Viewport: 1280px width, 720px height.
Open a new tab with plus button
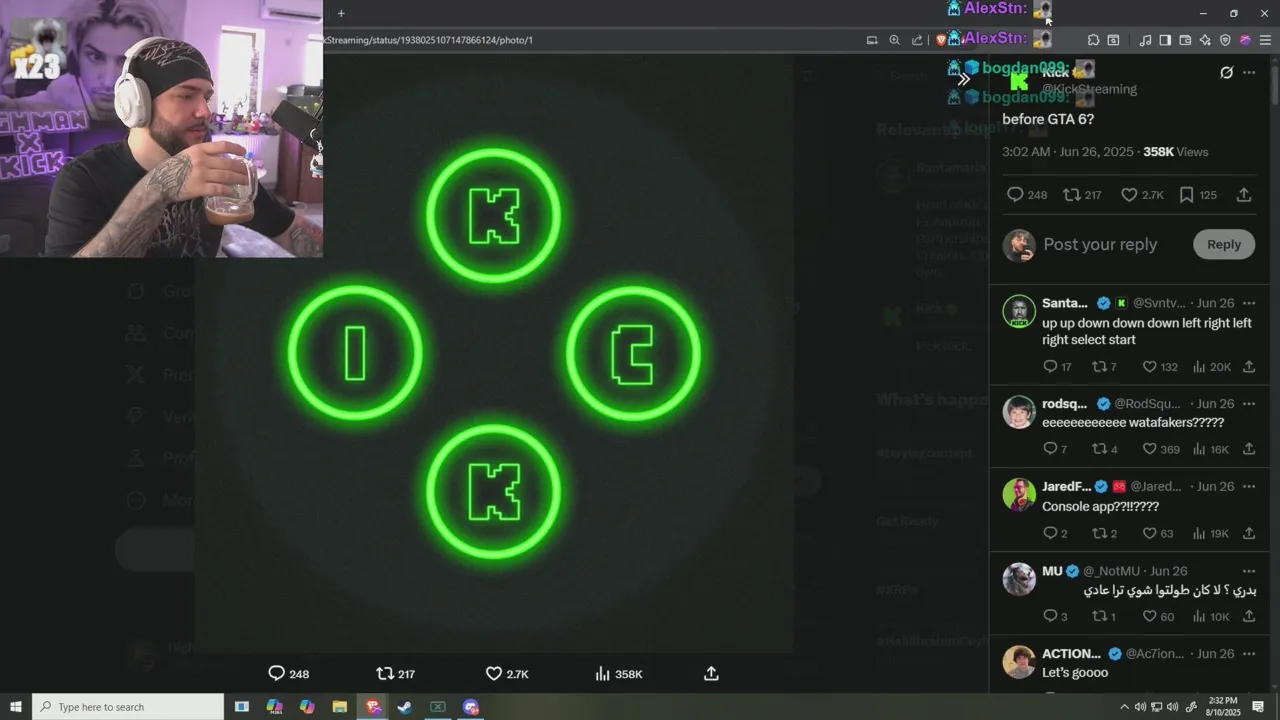tap(341, 13)
